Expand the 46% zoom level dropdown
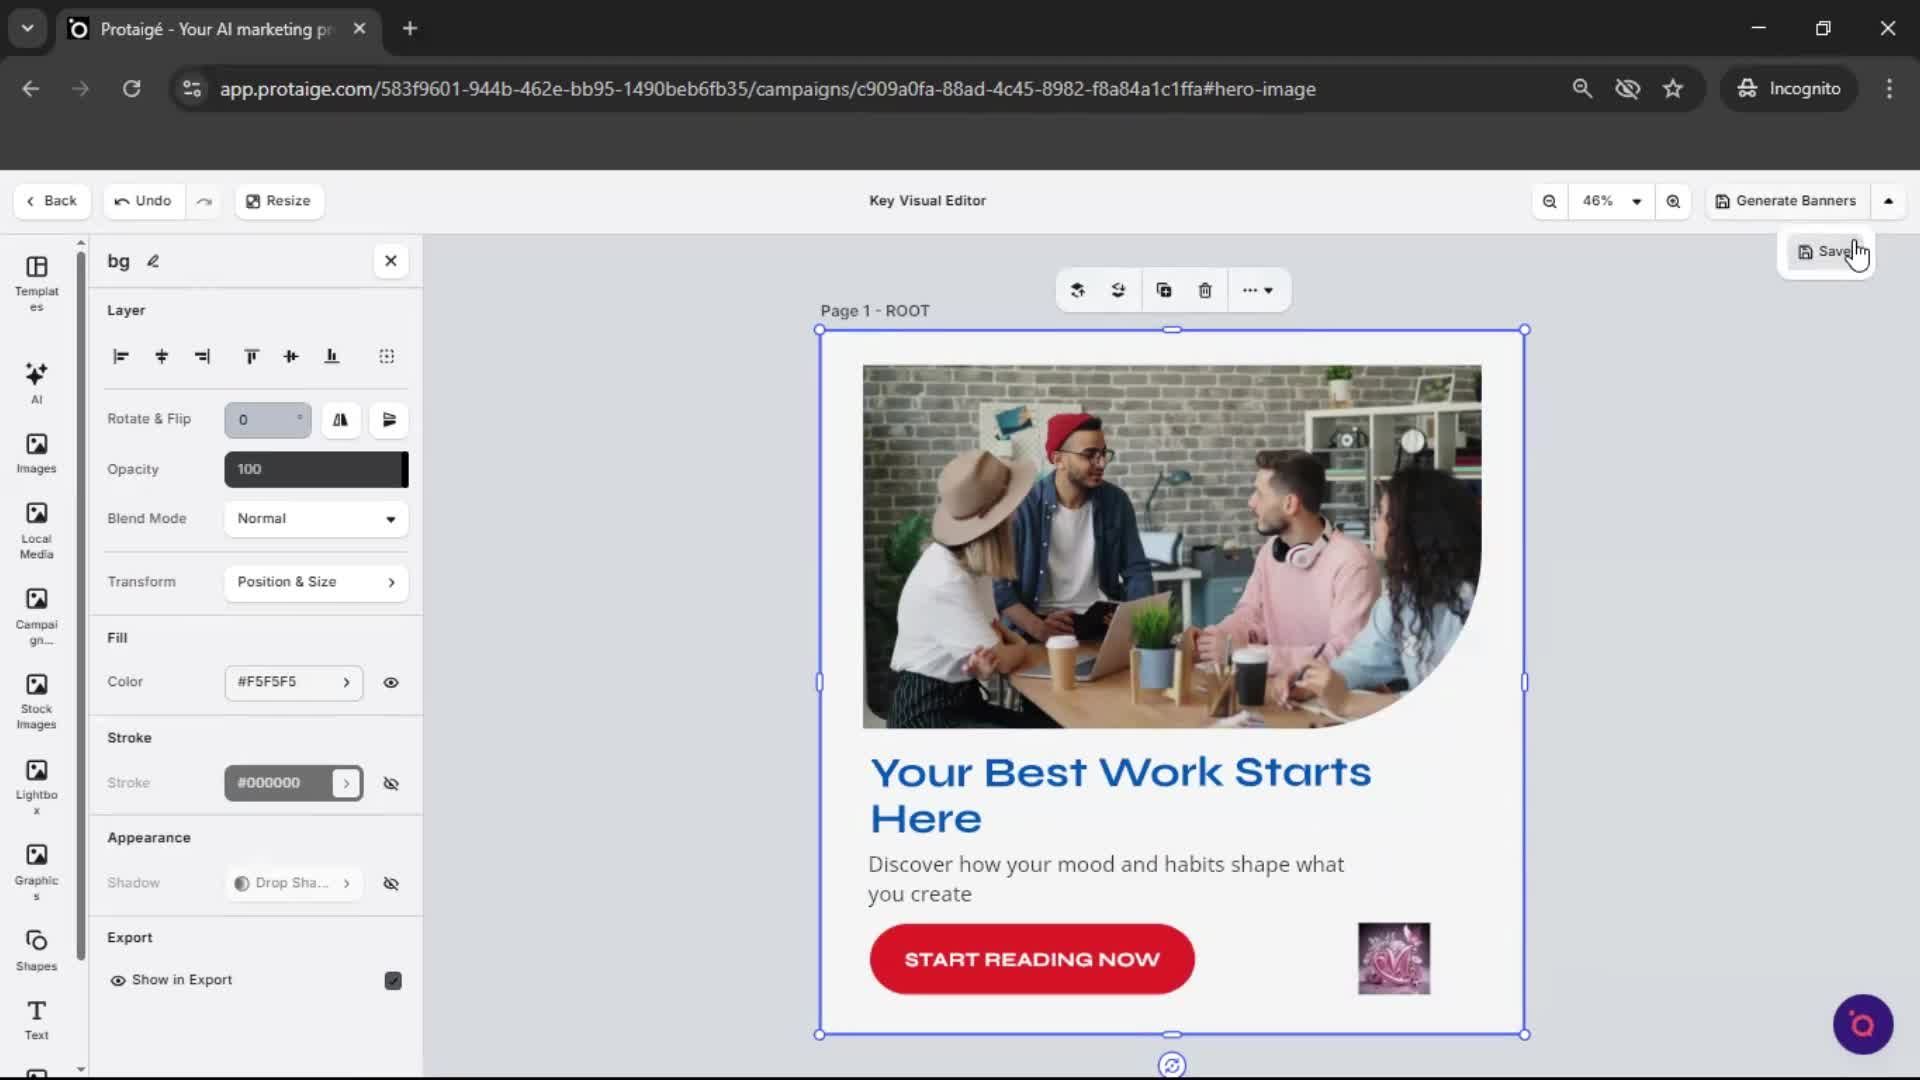The height and width of the screenshot is (1080, 1920). click(x=1636, y=201)
